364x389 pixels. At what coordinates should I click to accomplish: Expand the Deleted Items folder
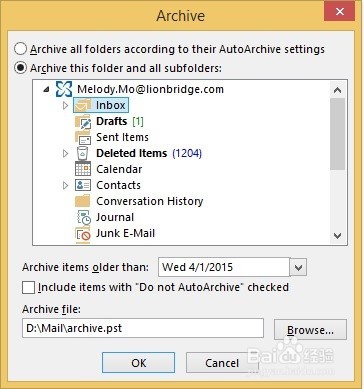click(65, 153)
